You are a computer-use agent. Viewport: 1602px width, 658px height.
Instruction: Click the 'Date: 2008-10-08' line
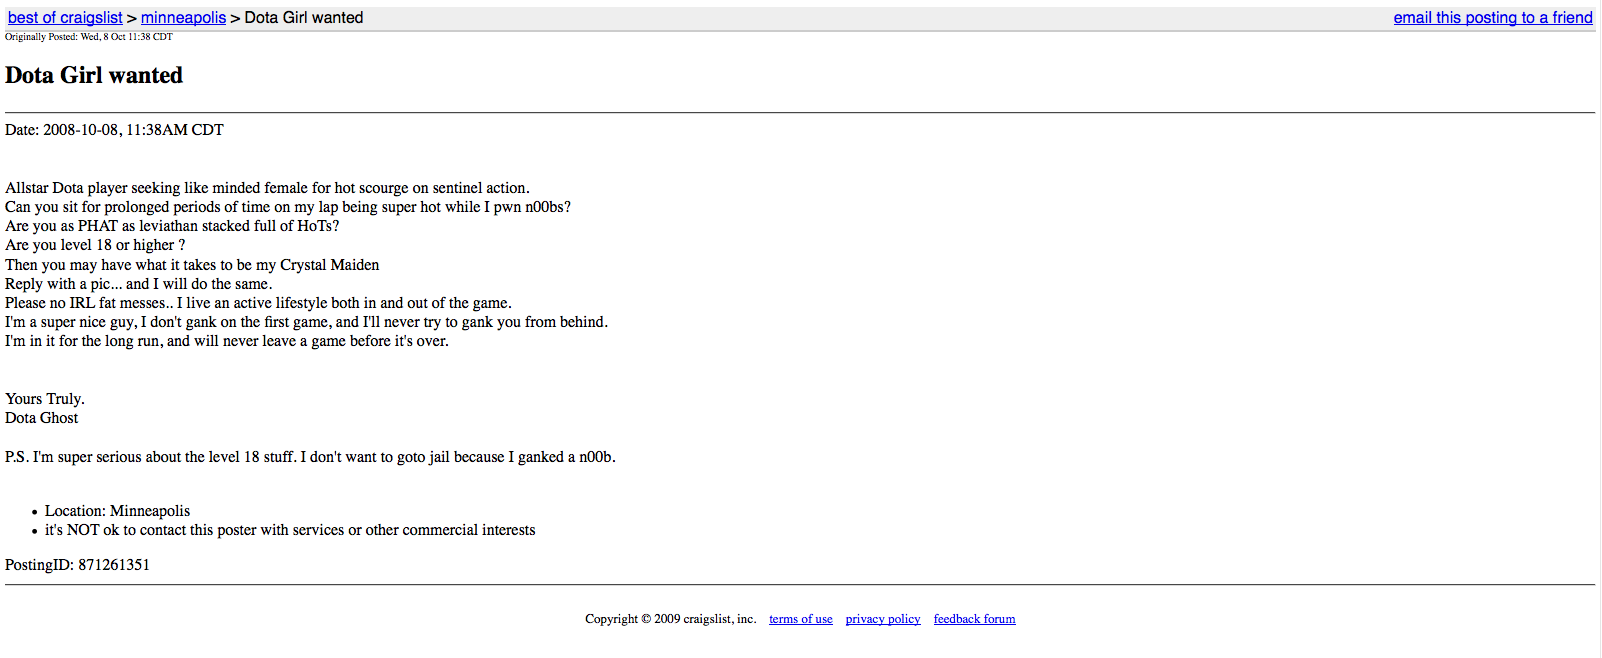[x=114, y=130]
